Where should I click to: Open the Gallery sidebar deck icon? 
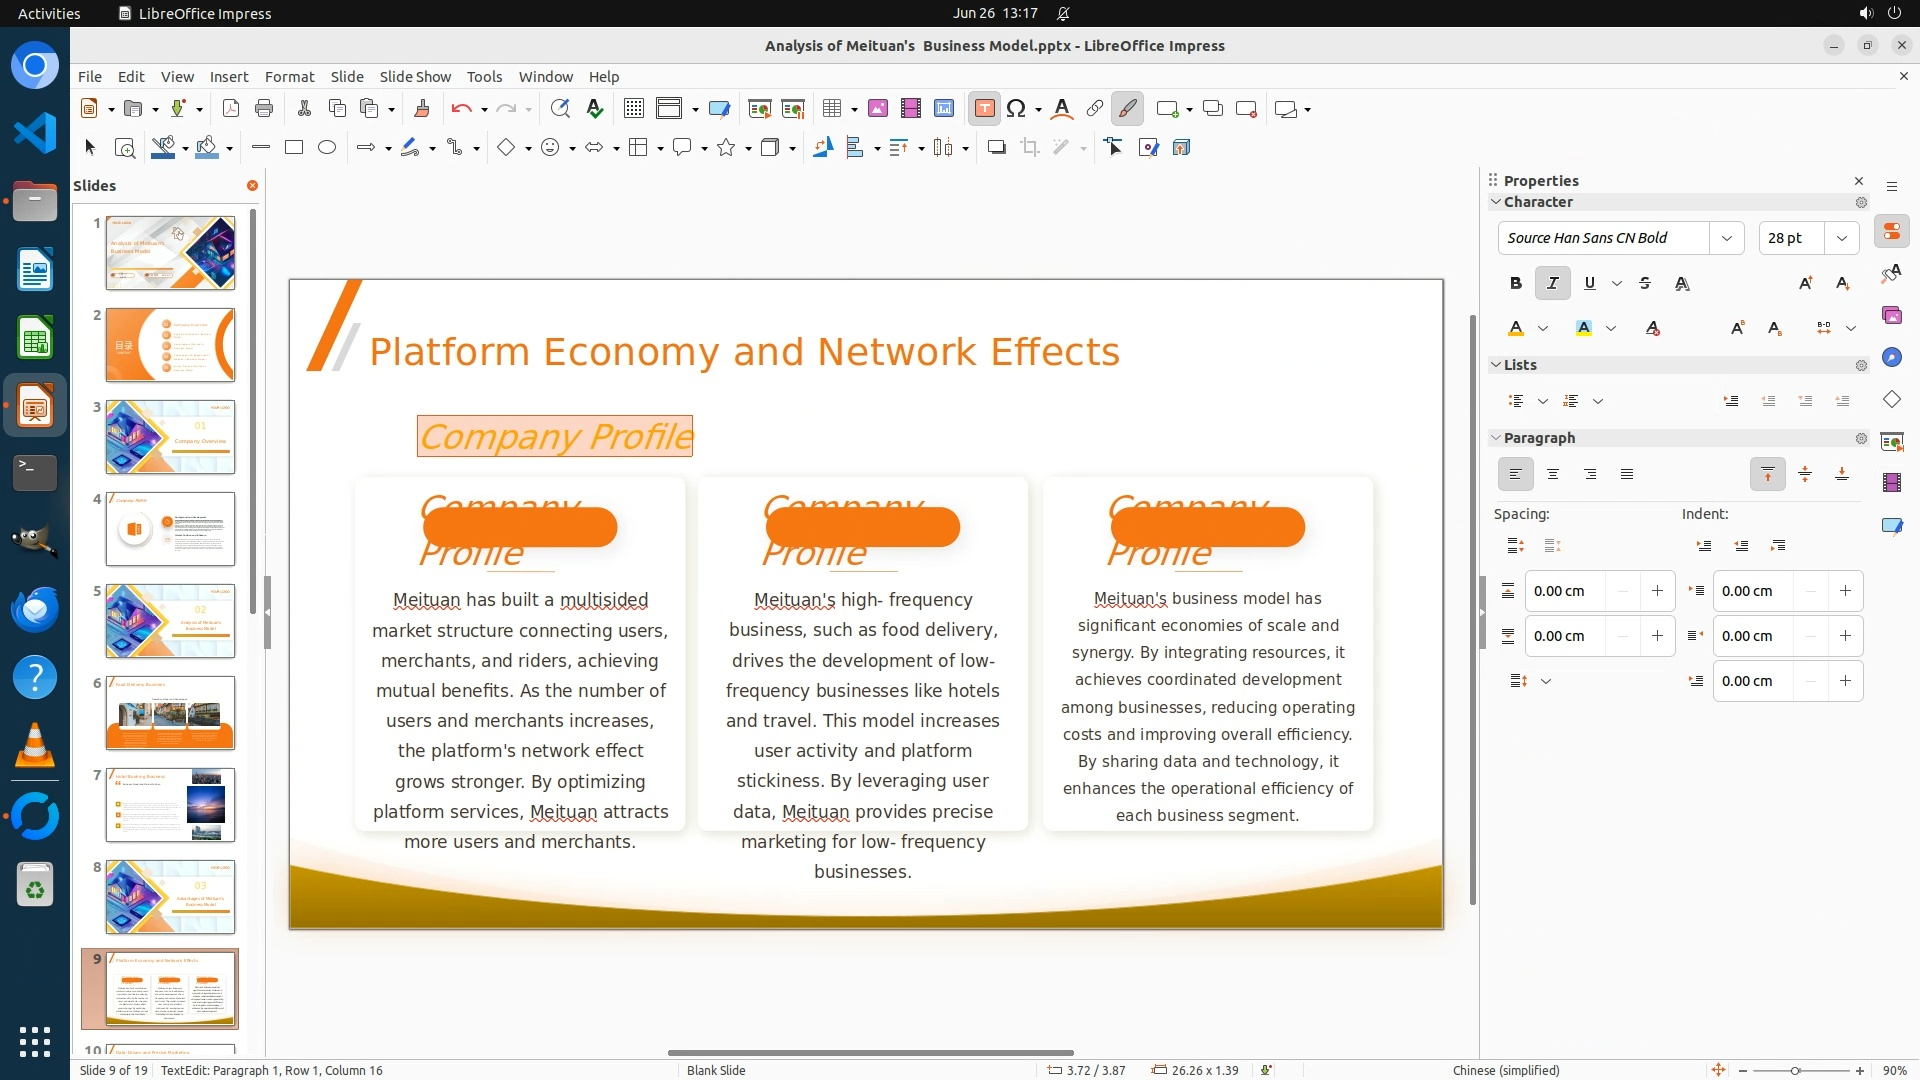coord(1891,315)
